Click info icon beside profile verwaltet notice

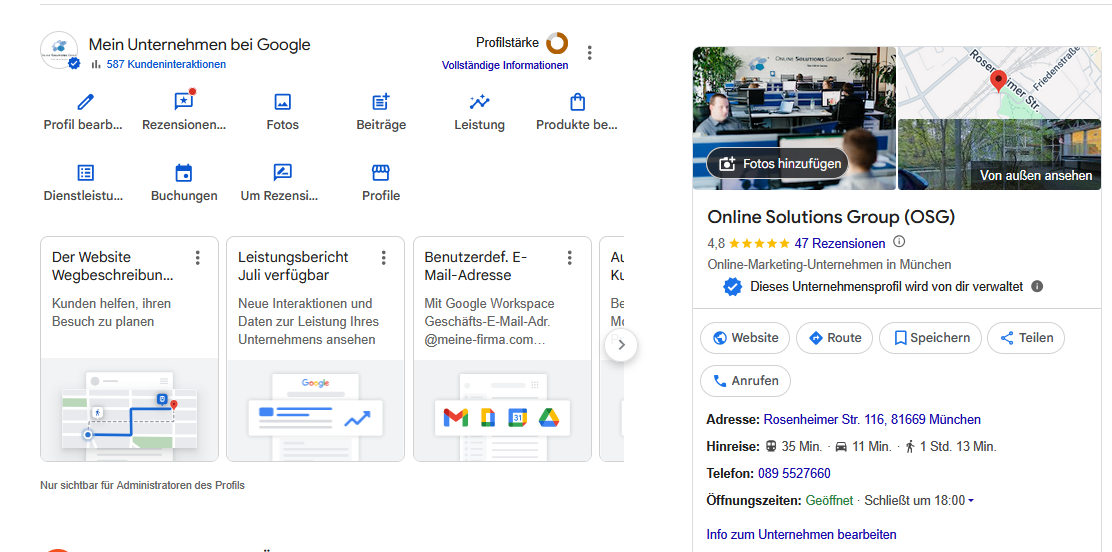(x=1037, y=287)
